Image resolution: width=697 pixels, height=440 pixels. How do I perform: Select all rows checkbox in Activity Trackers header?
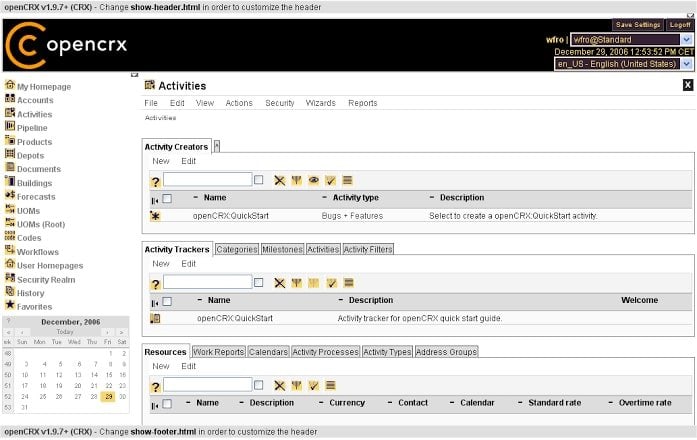coord(167,302)
